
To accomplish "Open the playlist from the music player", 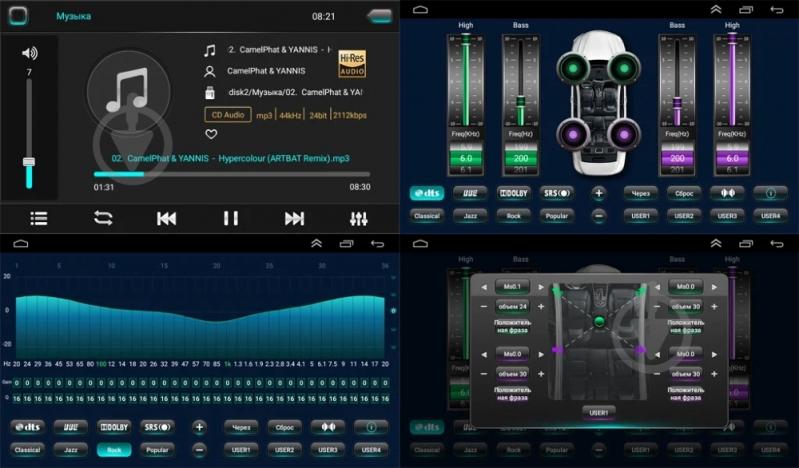I will click(39, 218).
